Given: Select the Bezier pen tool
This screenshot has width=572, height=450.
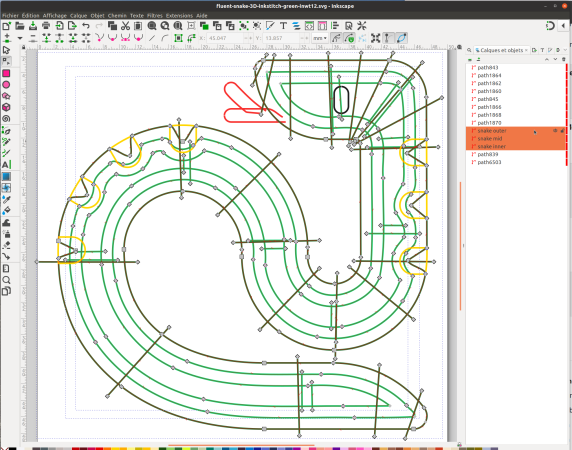Looking at the screenshot, I should point(6,131).
